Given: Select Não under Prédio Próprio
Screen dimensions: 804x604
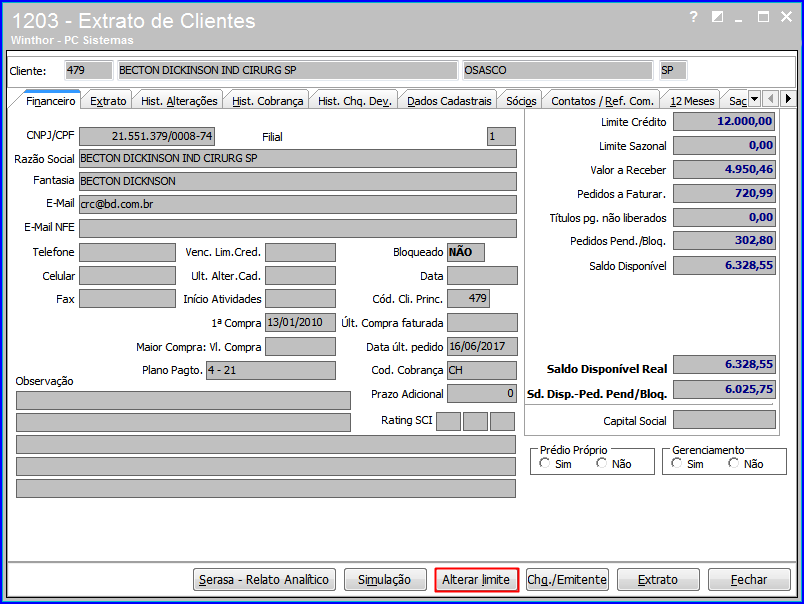Looking at the screenshot, I should (x=601, y=464).
